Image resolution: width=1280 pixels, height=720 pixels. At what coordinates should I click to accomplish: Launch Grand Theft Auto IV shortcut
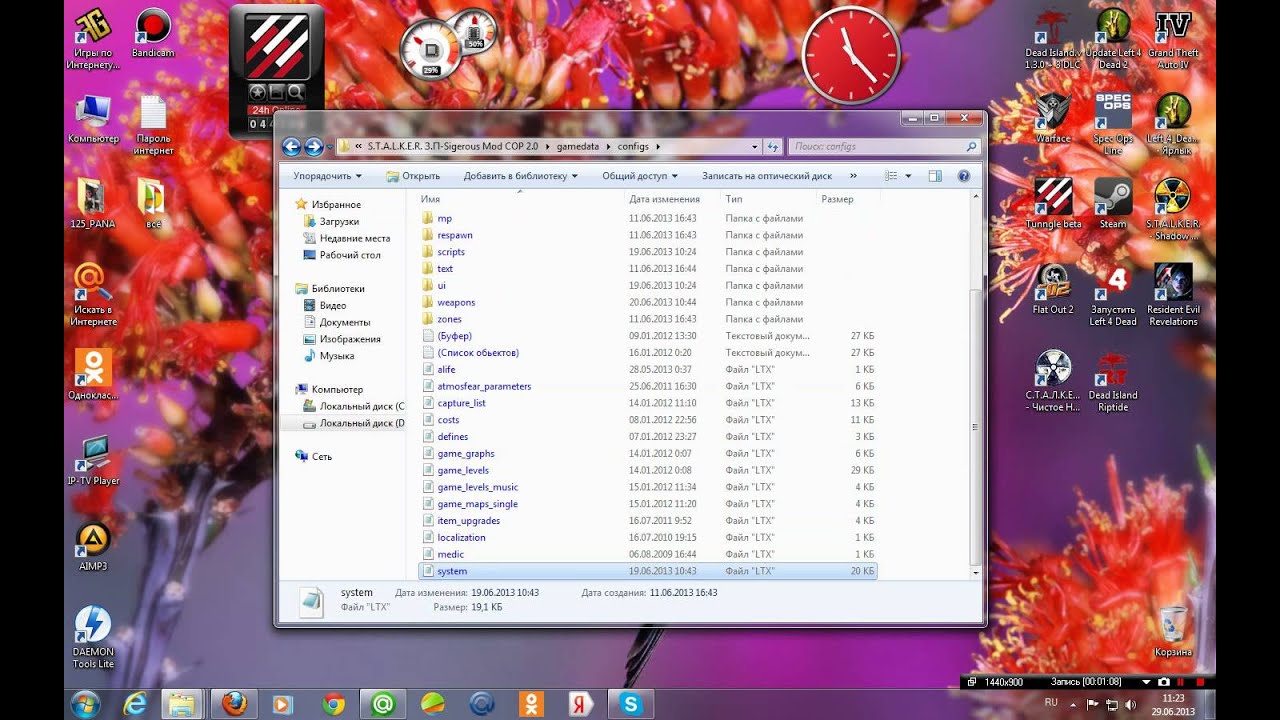(x=1173, y=38)
